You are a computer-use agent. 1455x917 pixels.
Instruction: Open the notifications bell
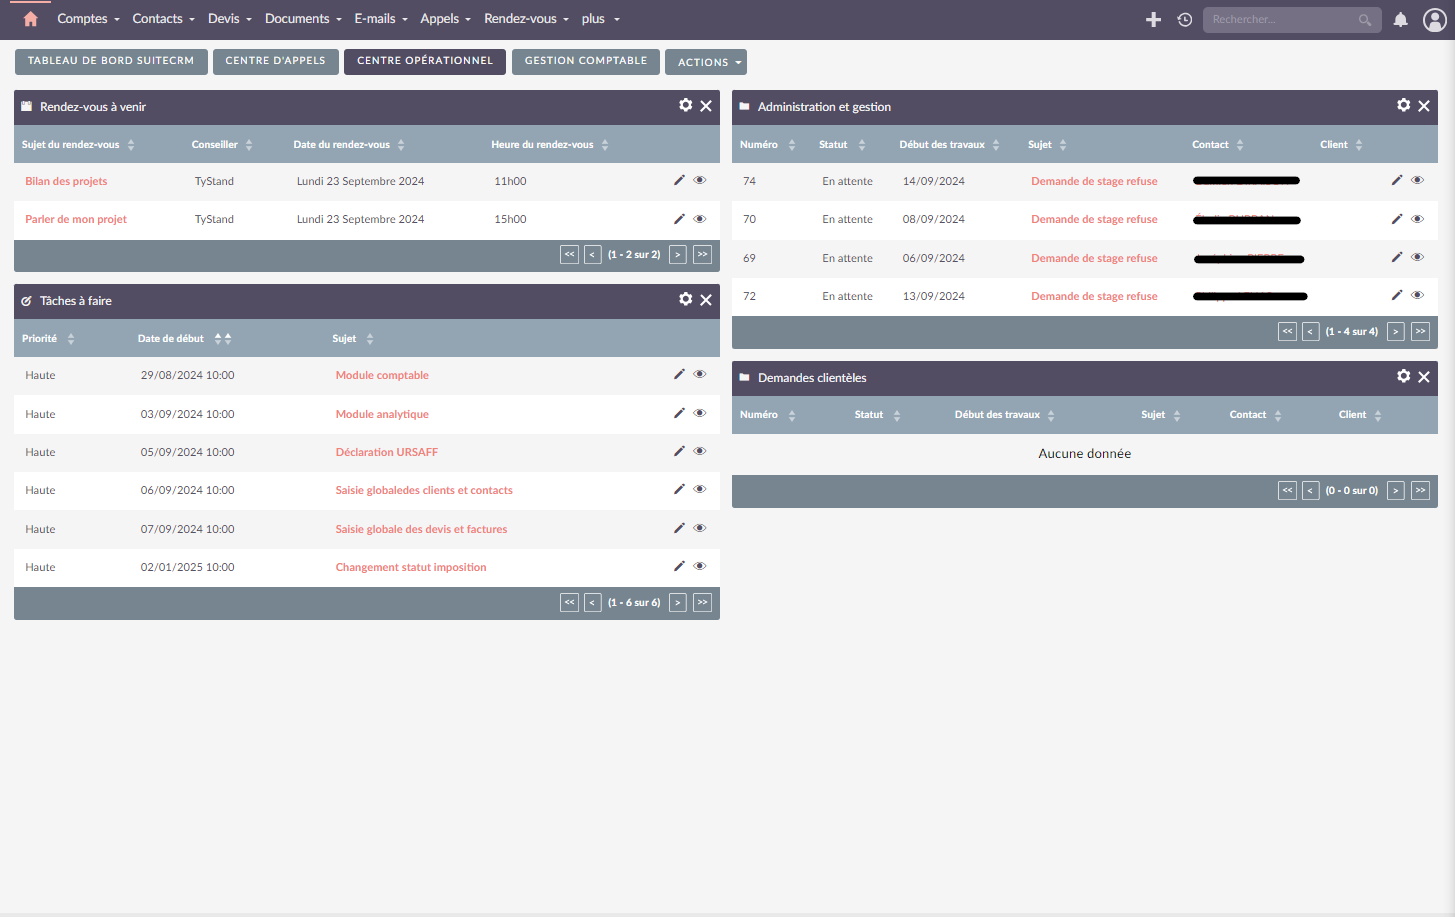[x=1401, y=20]
